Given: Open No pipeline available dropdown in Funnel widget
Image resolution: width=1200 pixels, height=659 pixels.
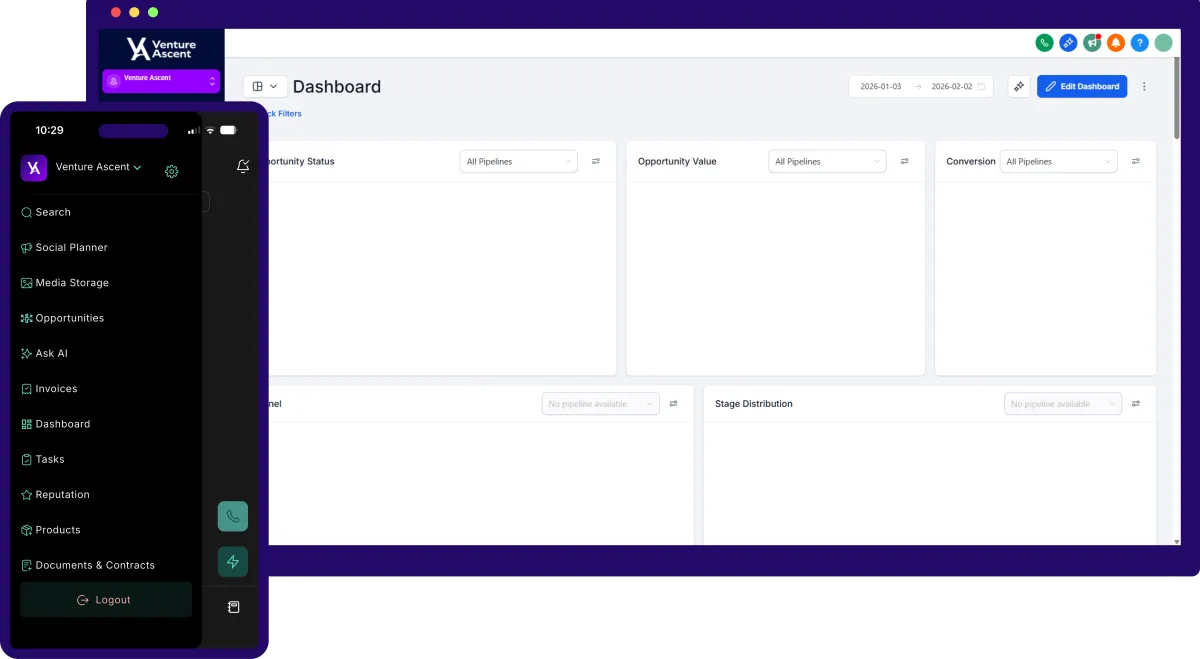Looking at the screenshot, I should tap(601, 404).
